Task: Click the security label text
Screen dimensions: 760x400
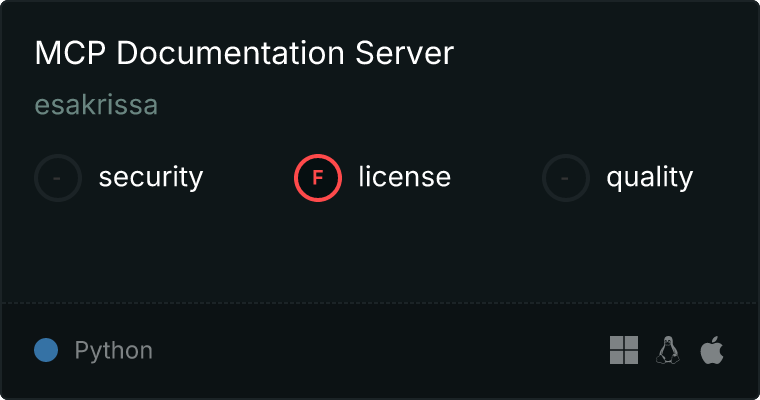Action: (150, 178)
